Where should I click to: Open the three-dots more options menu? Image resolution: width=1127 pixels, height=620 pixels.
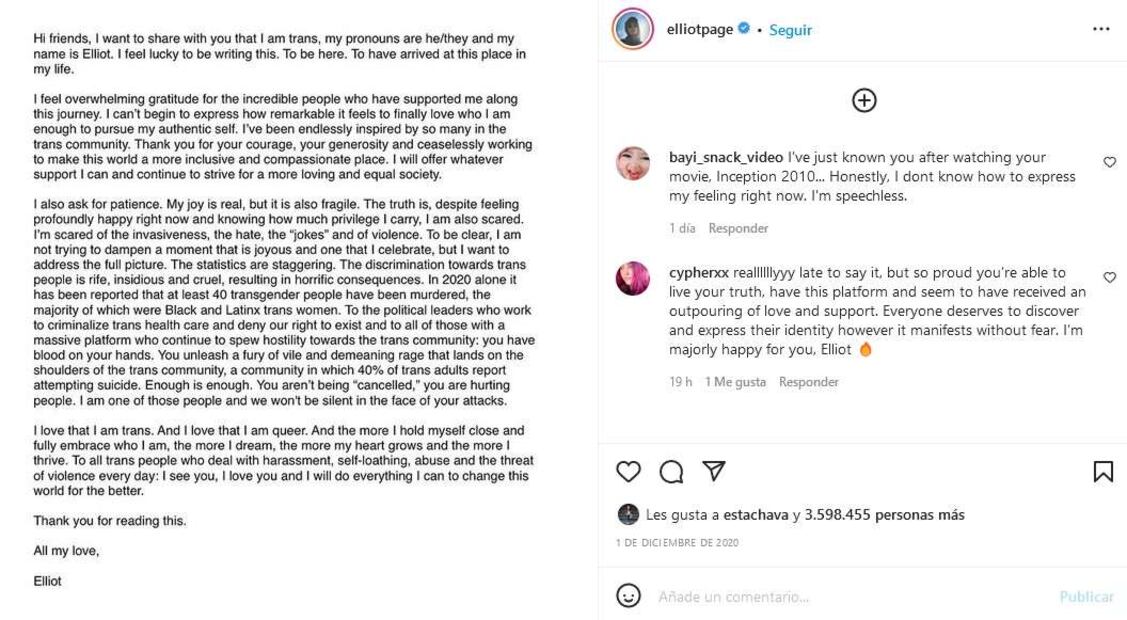(1101, 29)
